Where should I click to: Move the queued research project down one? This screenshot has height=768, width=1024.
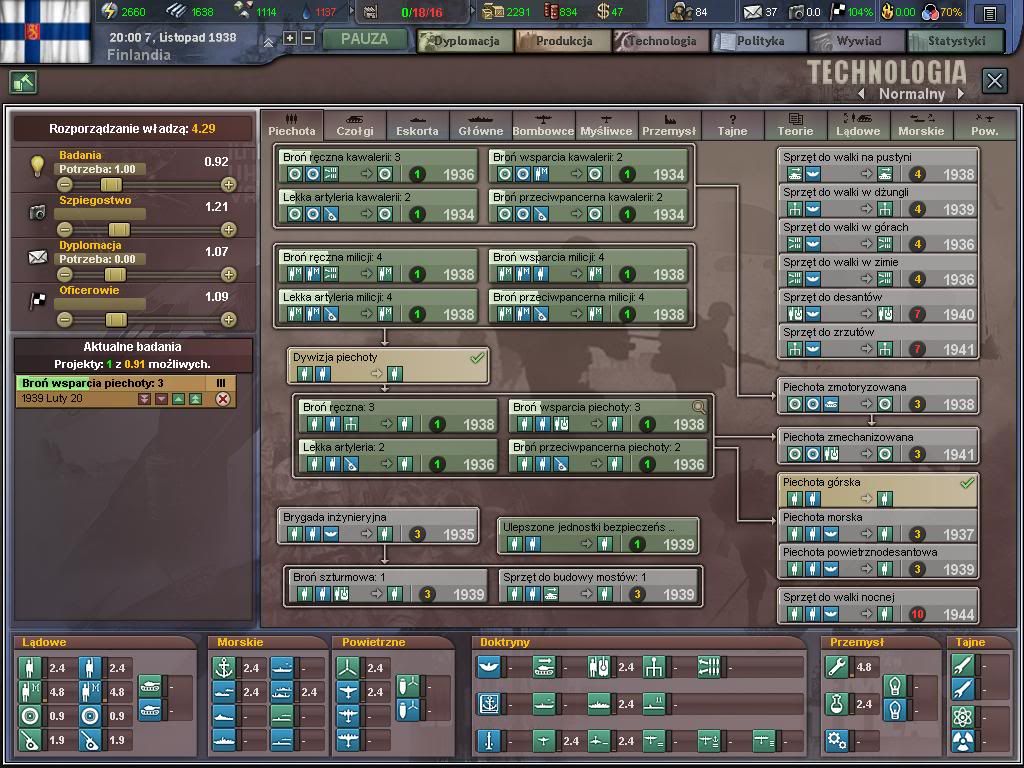tap(161, 399)
